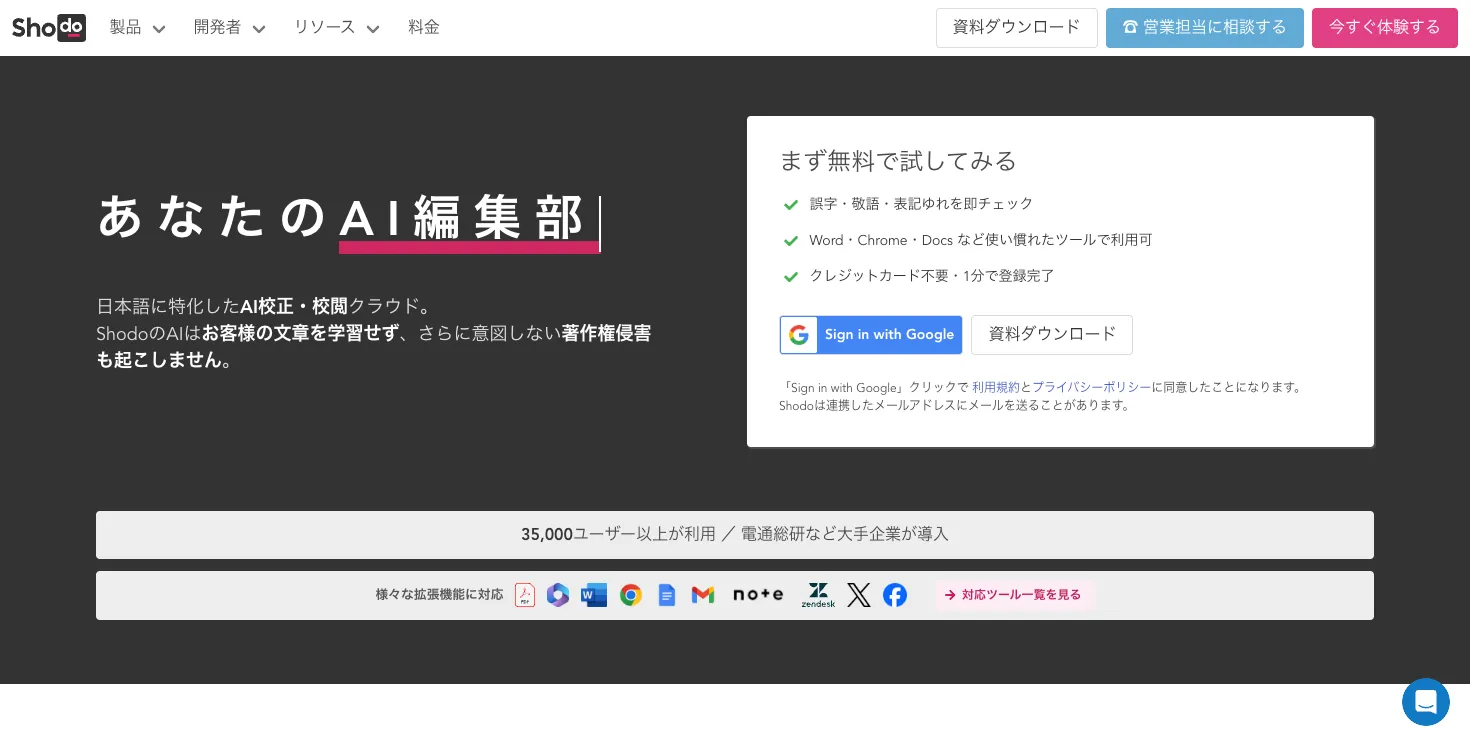Click 営業担当に相談する button

1205,28
